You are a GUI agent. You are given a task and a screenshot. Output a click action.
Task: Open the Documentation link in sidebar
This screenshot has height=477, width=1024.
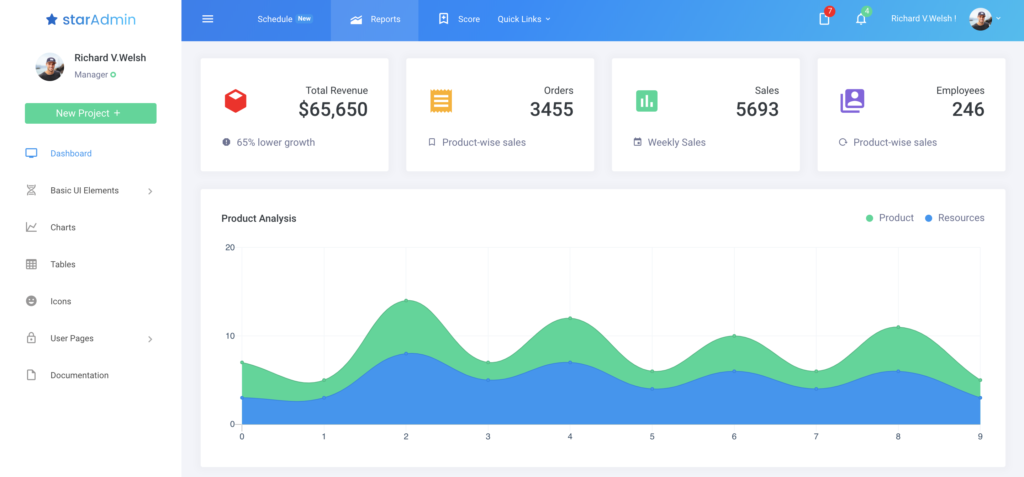(x=79, y=375)
